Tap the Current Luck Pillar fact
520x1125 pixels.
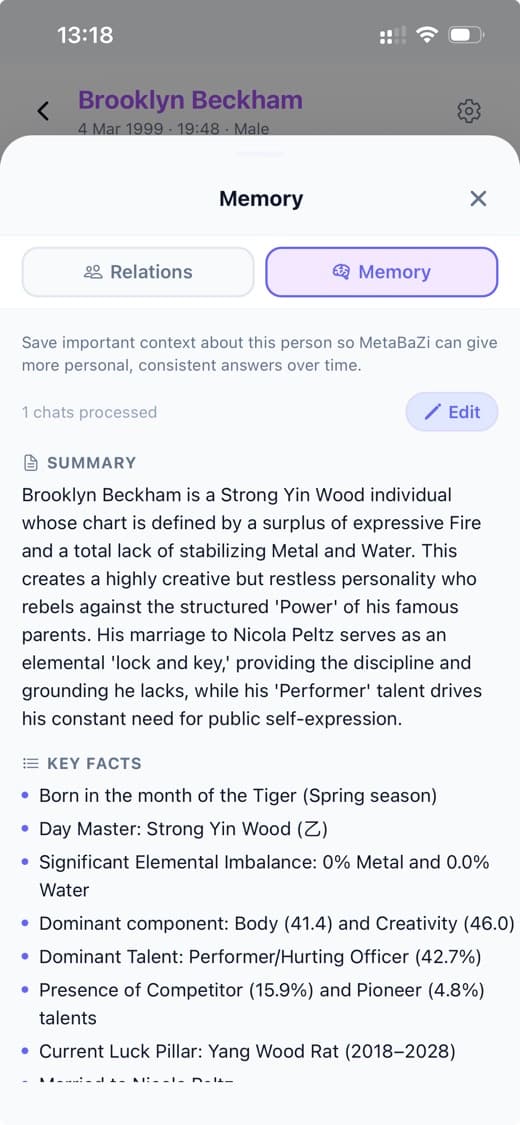[247, 1052]
